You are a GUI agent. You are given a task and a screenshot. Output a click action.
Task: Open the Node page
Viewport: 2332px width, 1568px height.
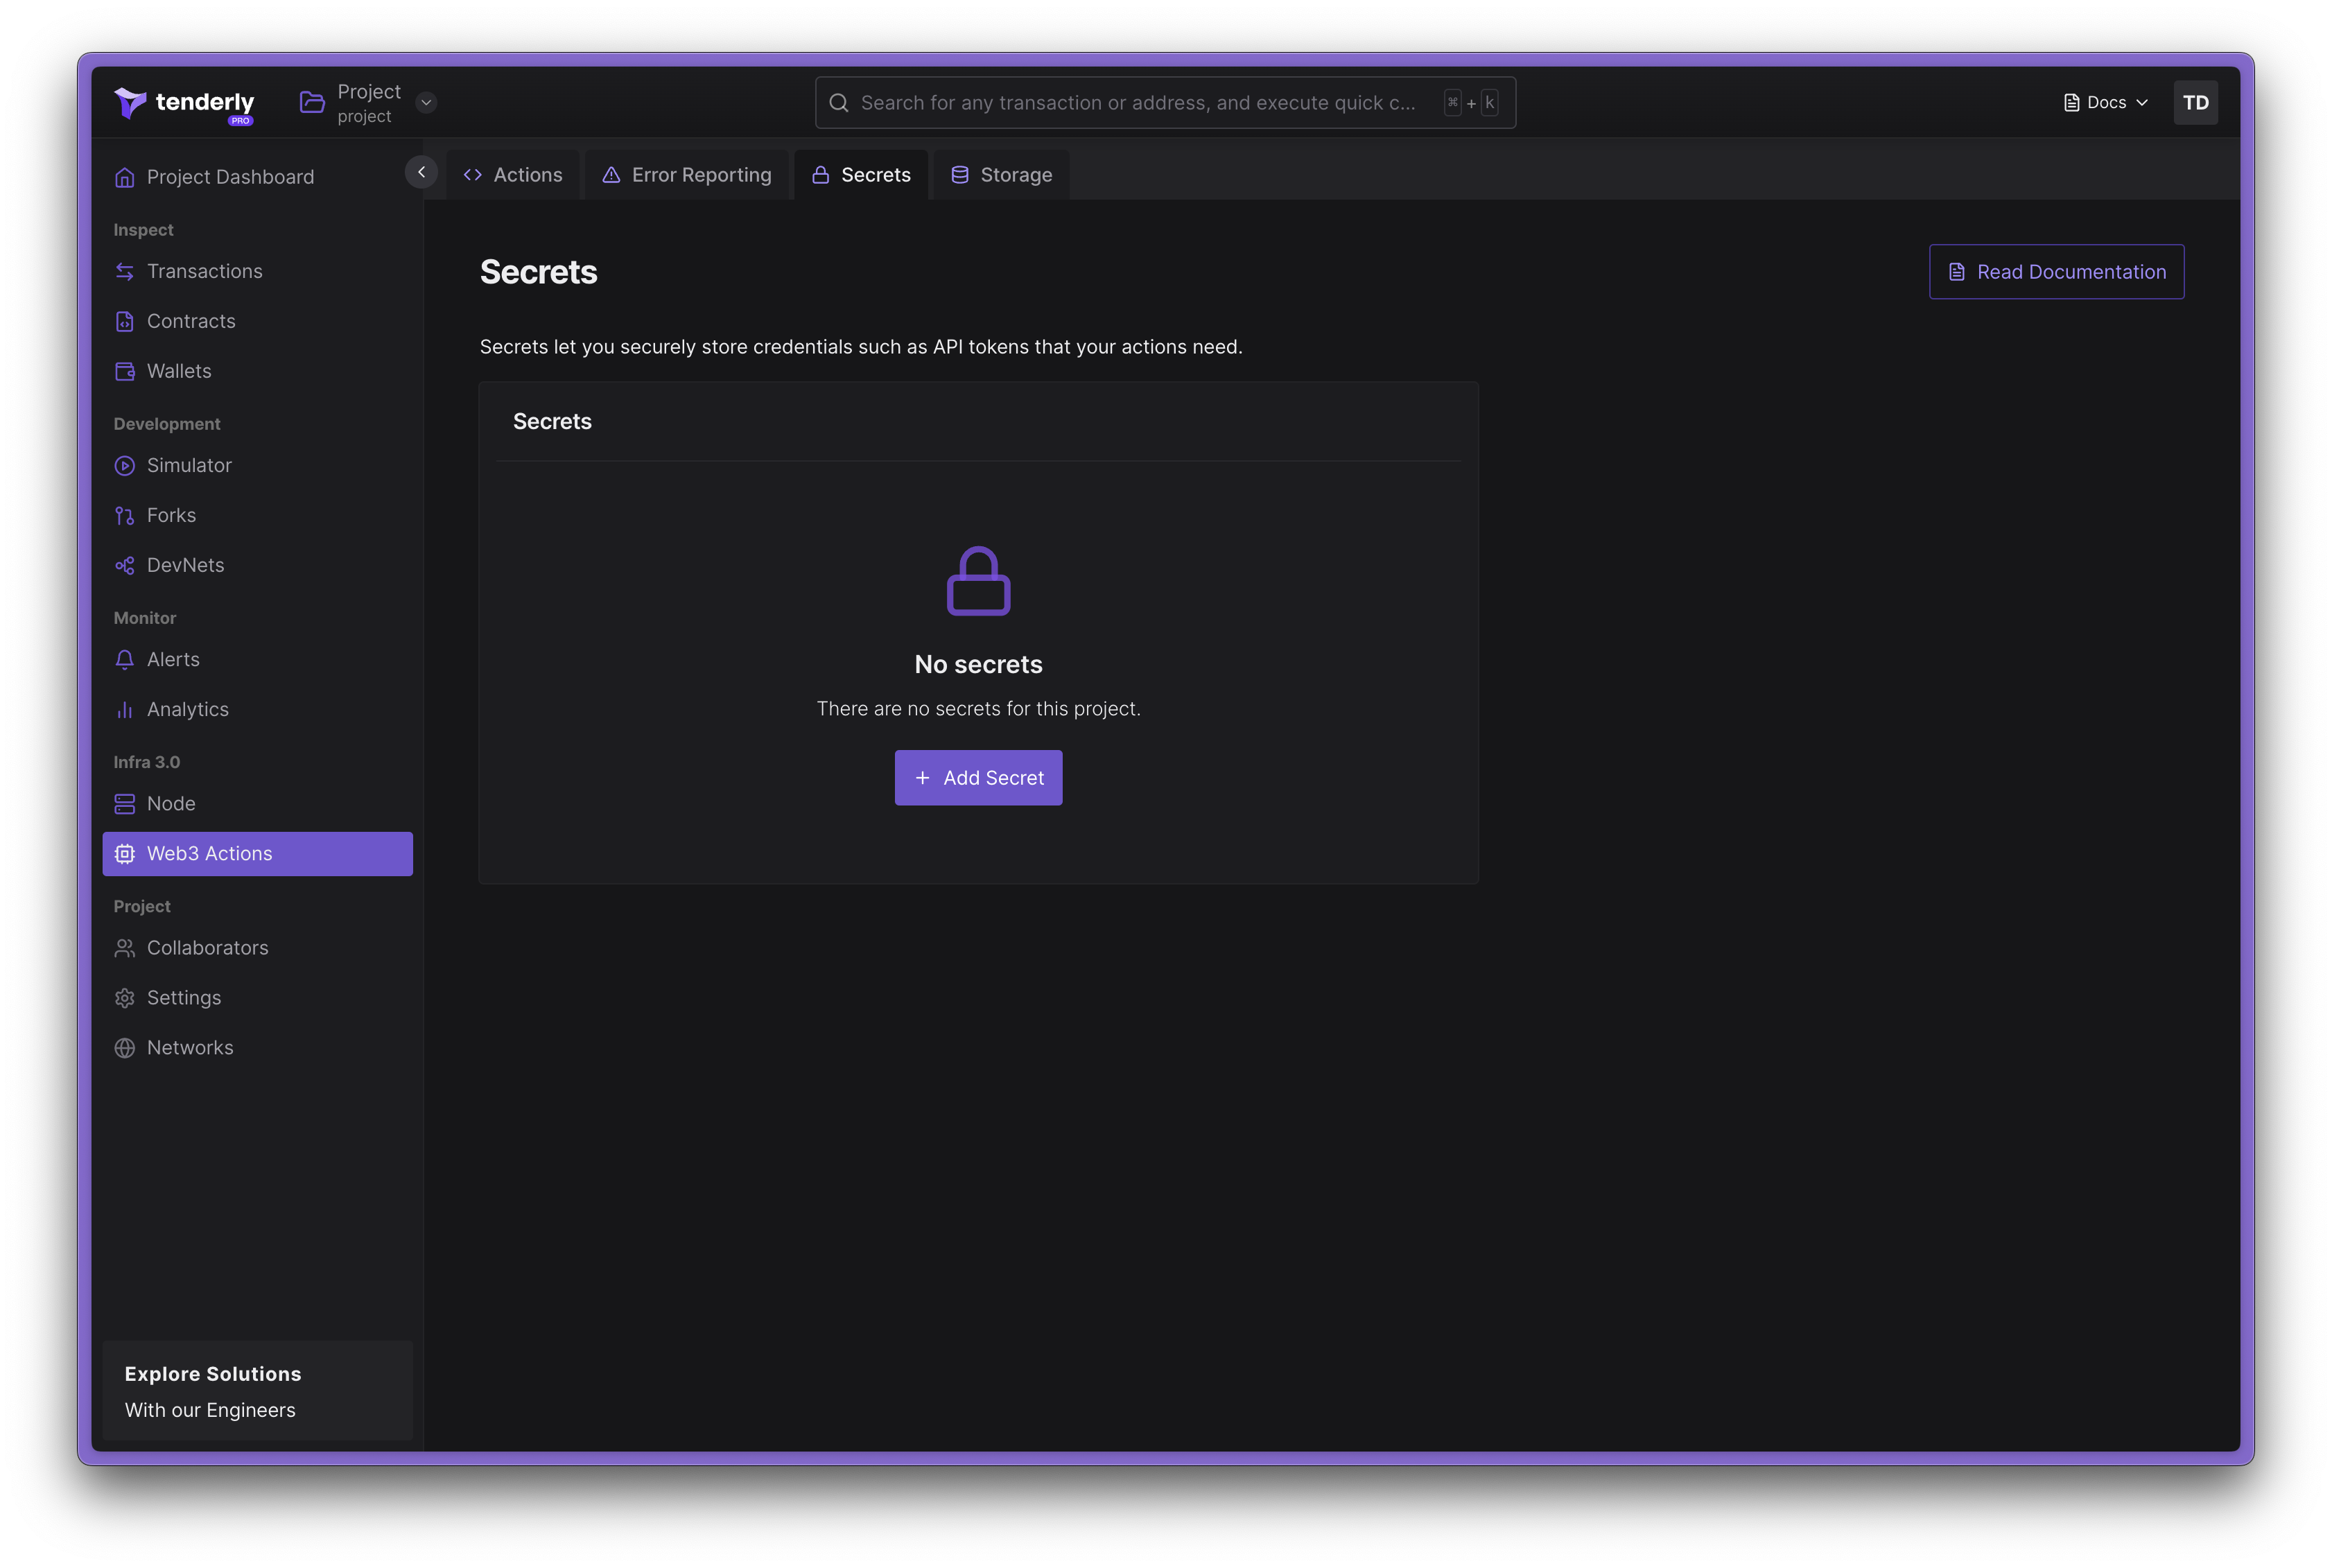(x=257, y=803)
